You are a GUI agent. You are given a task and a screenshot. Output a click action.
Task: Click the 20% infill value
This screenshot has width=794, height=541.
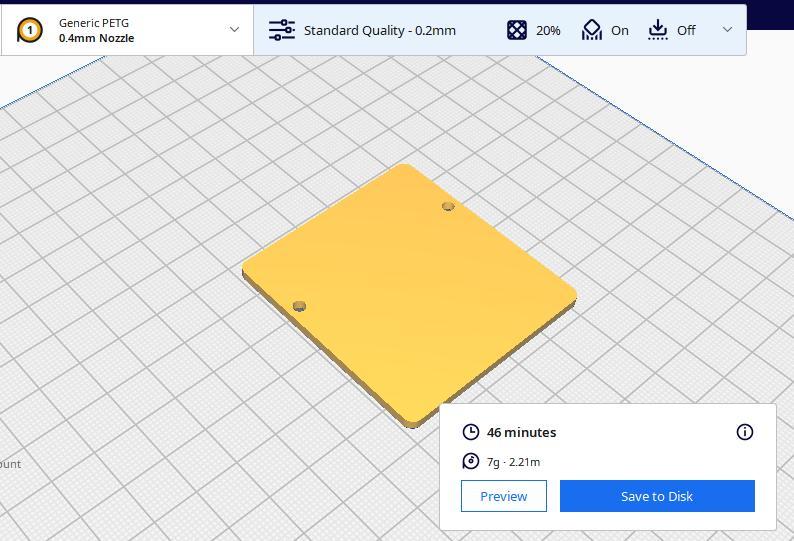coord(548,31)
